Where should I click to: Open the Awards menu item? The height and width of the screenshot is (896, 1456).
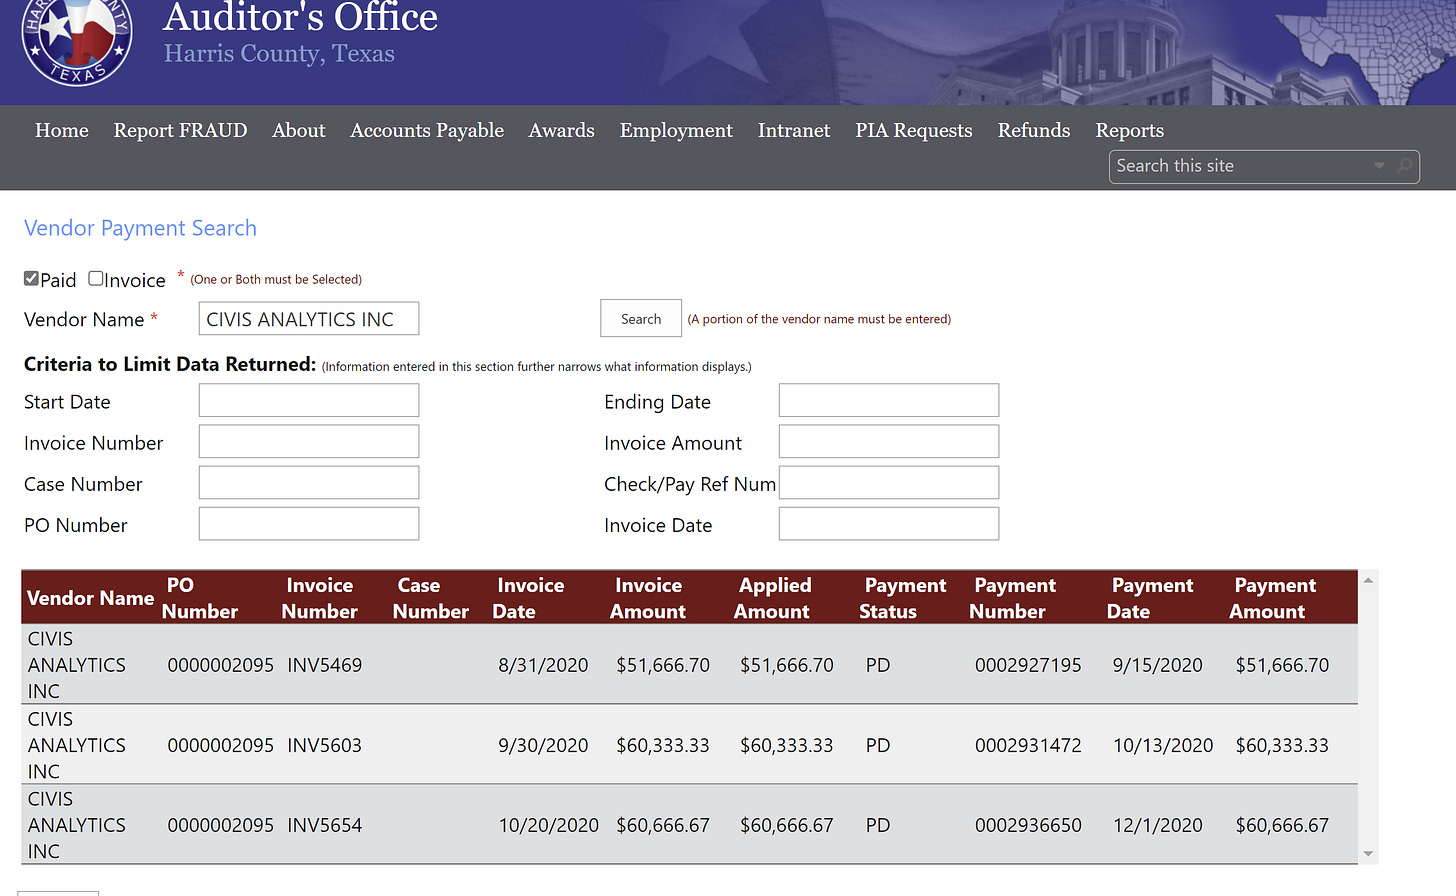pyautogui.click(x=562, y=131)
